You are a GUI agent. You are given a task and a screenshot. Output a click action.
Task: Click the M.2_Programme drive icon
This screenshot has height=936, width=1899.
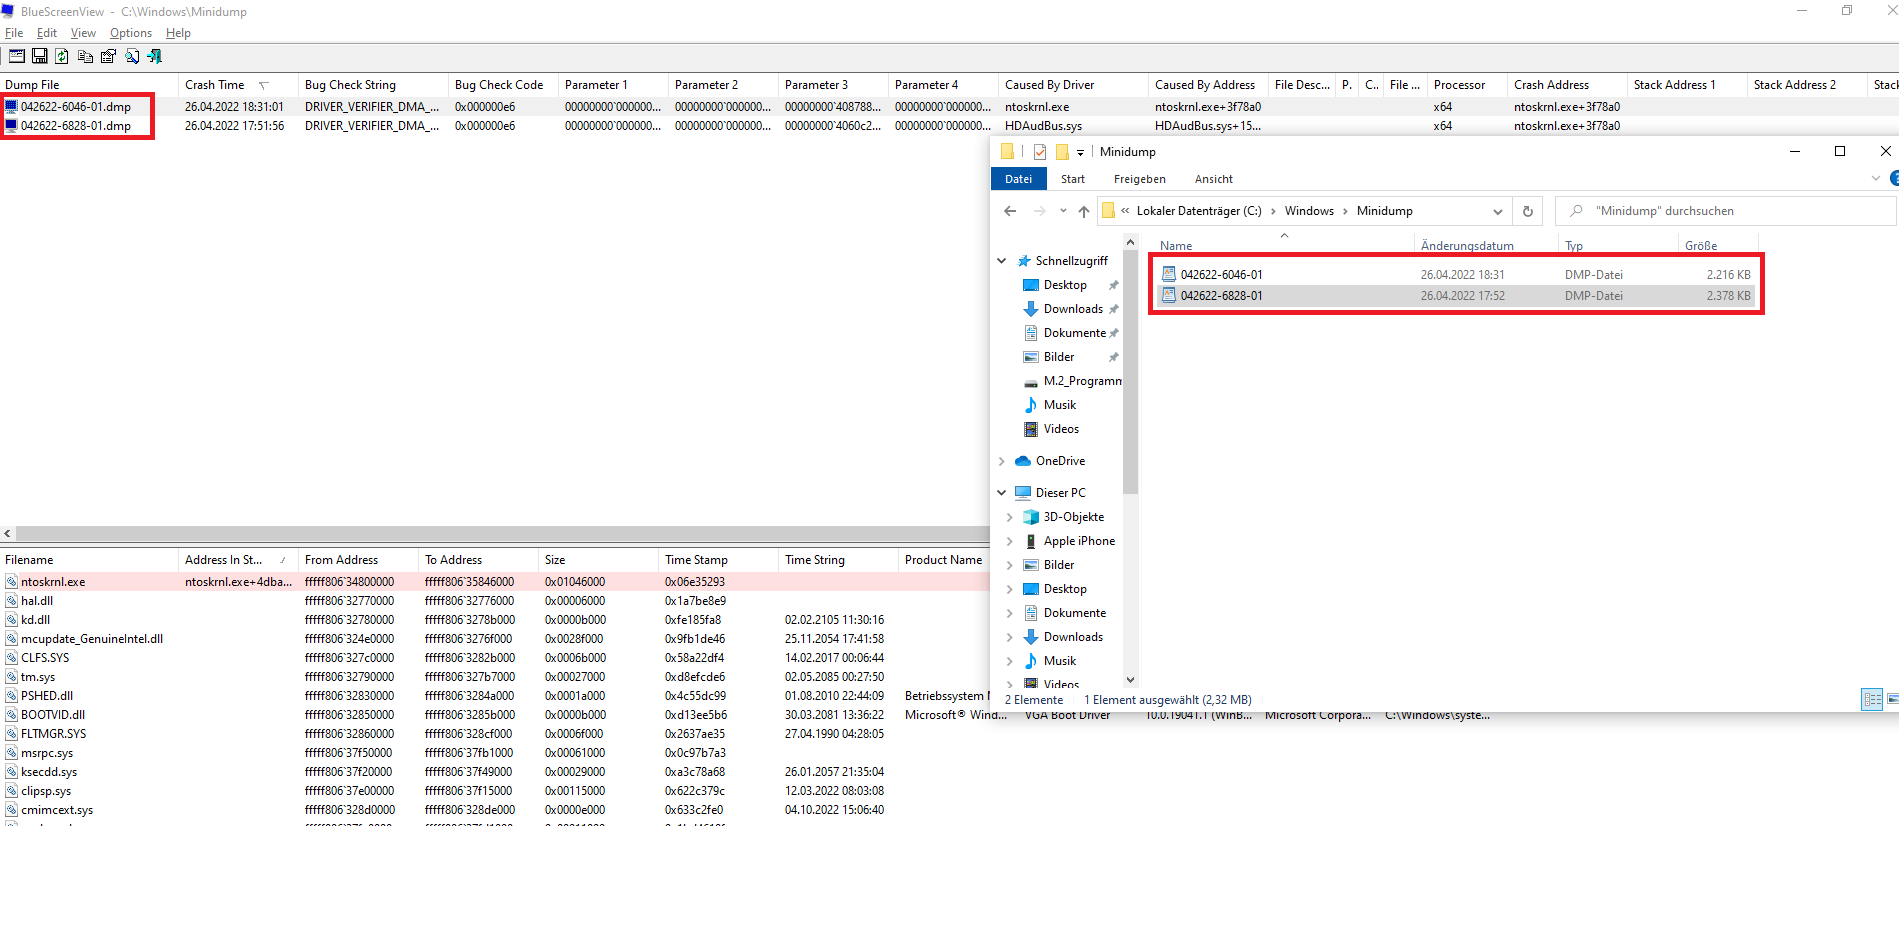point(1031,382)
